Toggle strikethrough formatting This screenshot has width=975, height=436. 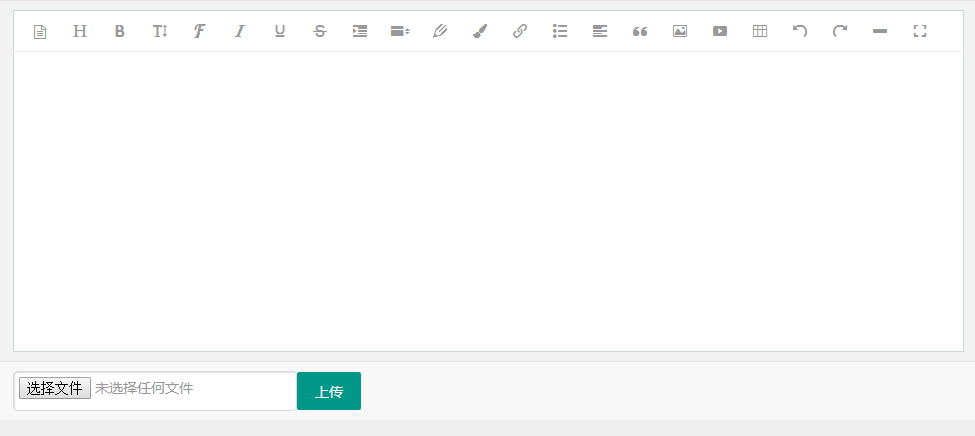click(x=320, y=31)
